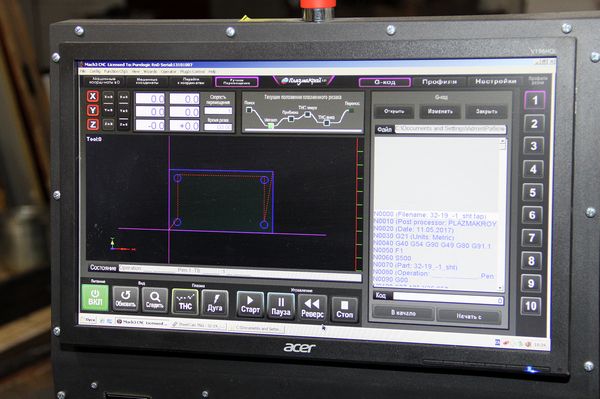Toggle the THC plasma height control
600x399 pixels.
click(185, 302)
